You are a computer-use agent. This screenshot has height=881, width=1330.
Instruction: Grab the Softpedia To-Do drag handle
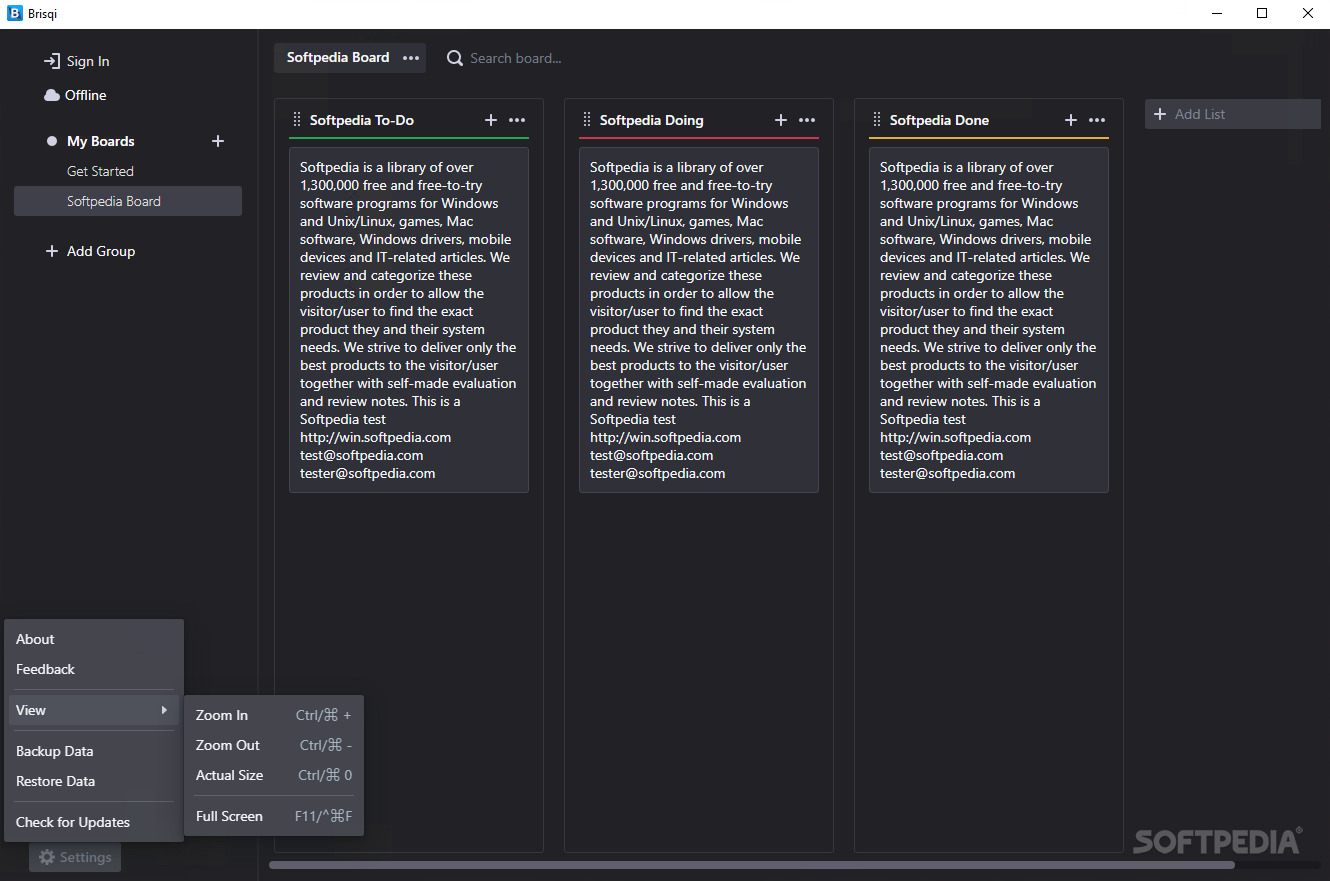(x=297, y=120)
